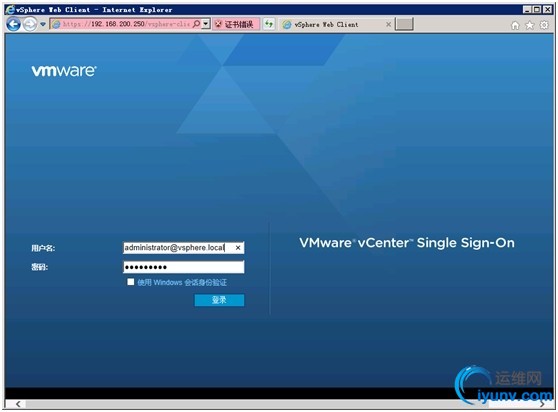Click the horizontal scrollbar left arrow

coord(18,404)
